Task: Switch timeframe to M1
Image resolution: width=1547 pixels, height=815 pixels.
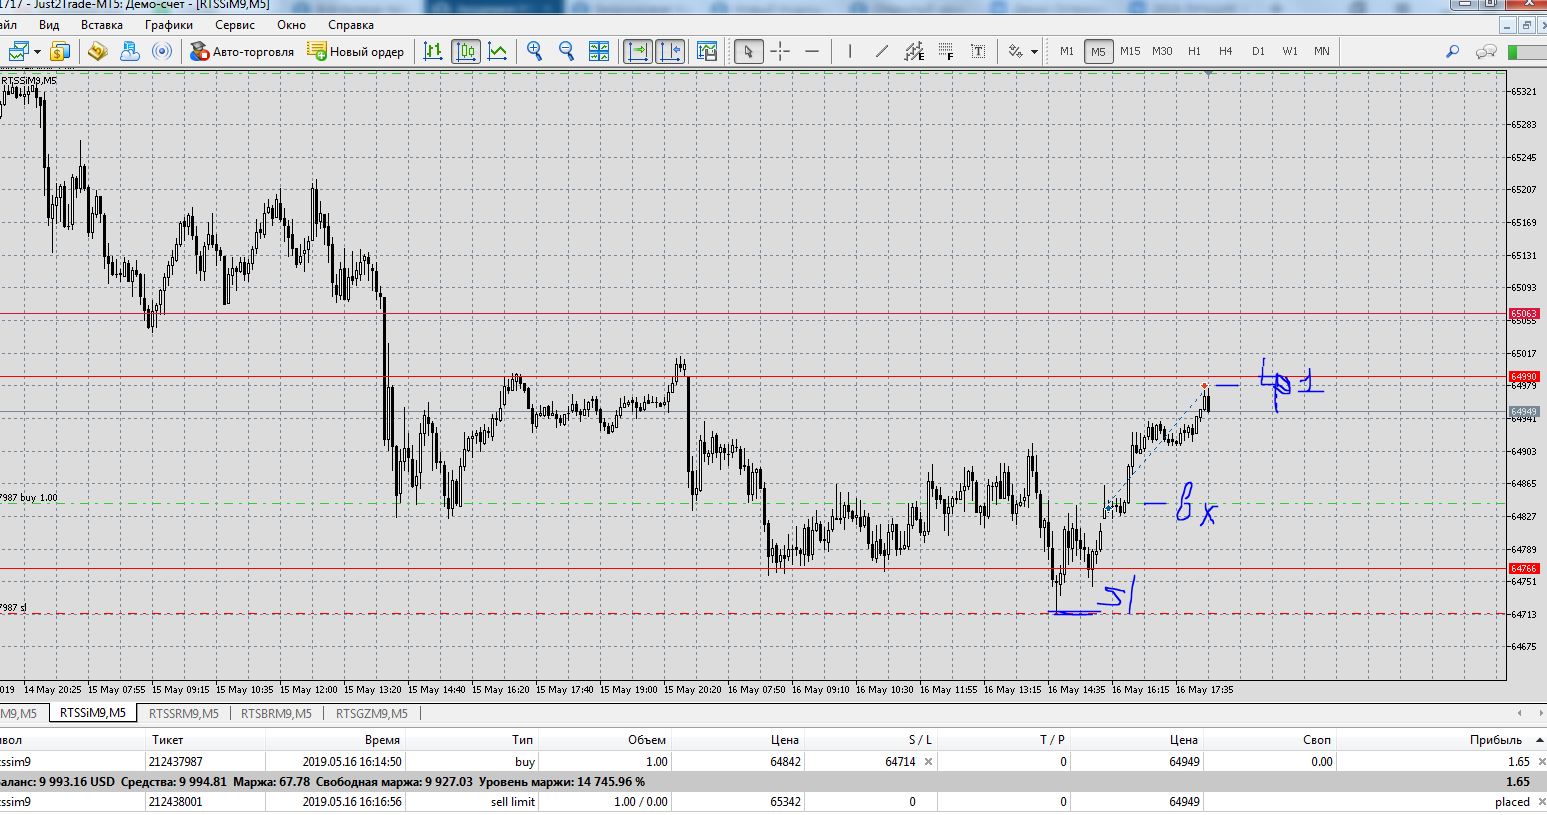Action: [x=1067, y=51]
